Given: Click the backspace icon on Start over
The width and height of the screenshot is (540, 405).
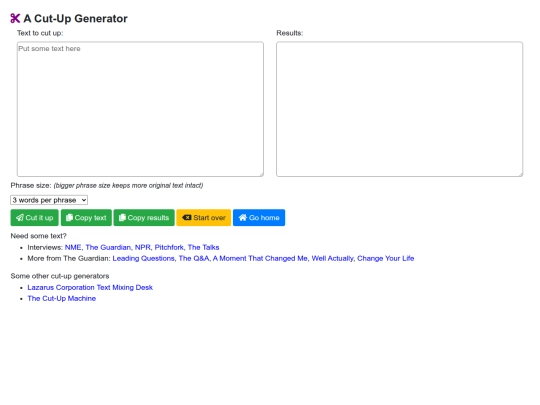Looking at the screenshot, I should (186, 218).
